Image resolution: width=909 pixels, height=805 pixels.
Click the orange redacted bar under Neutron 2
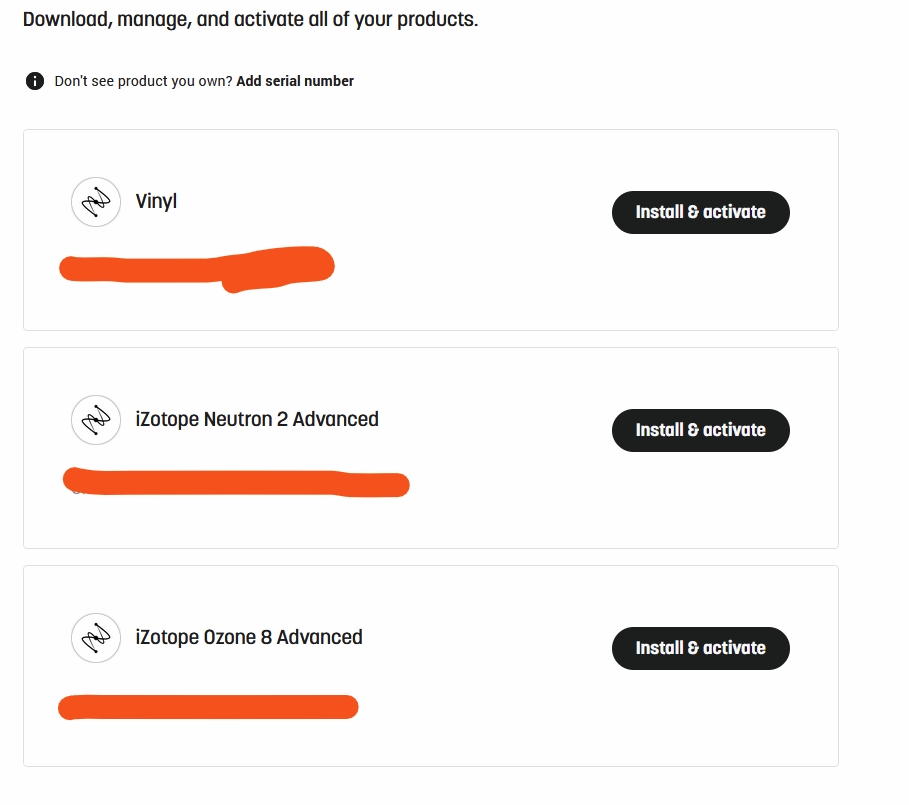coord(236,482)
